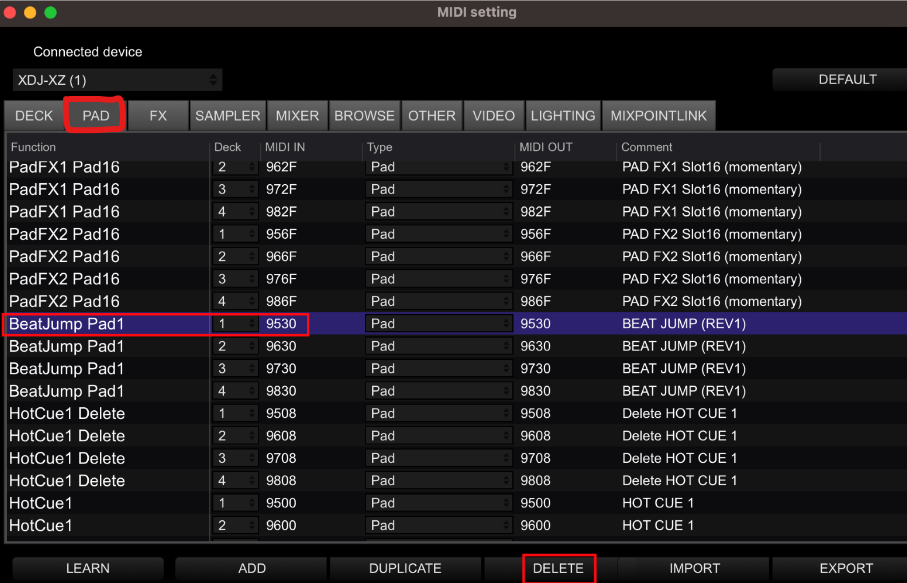This screenshot has height=583, width=907.
Task: Select the OTHER tab
Action: point(431,115)
